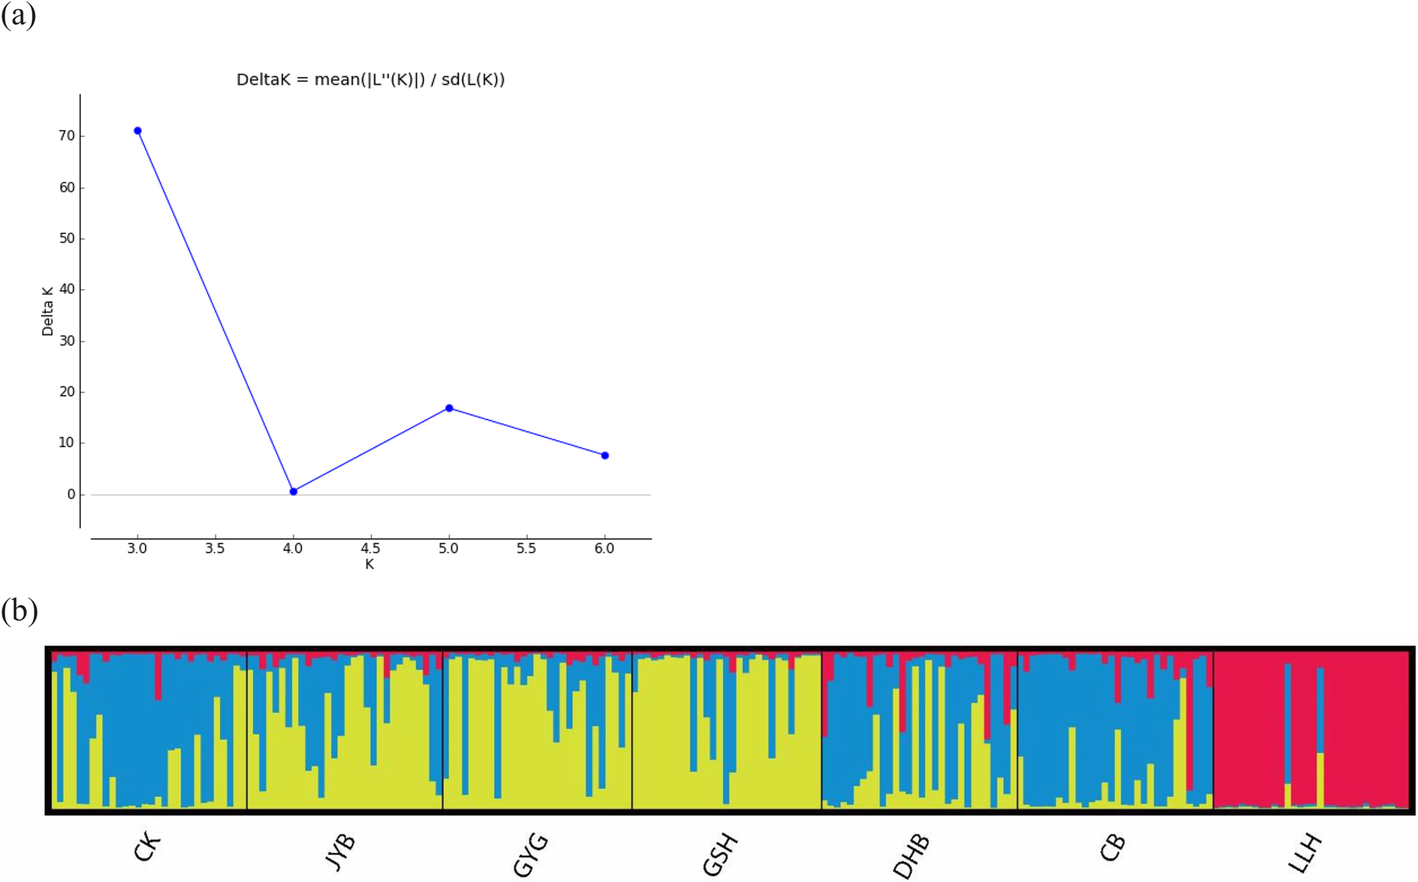Click the data point at K=6.0
Image resolution: width=1418 pixels, height=882 pixels.
tap(605, 456)
